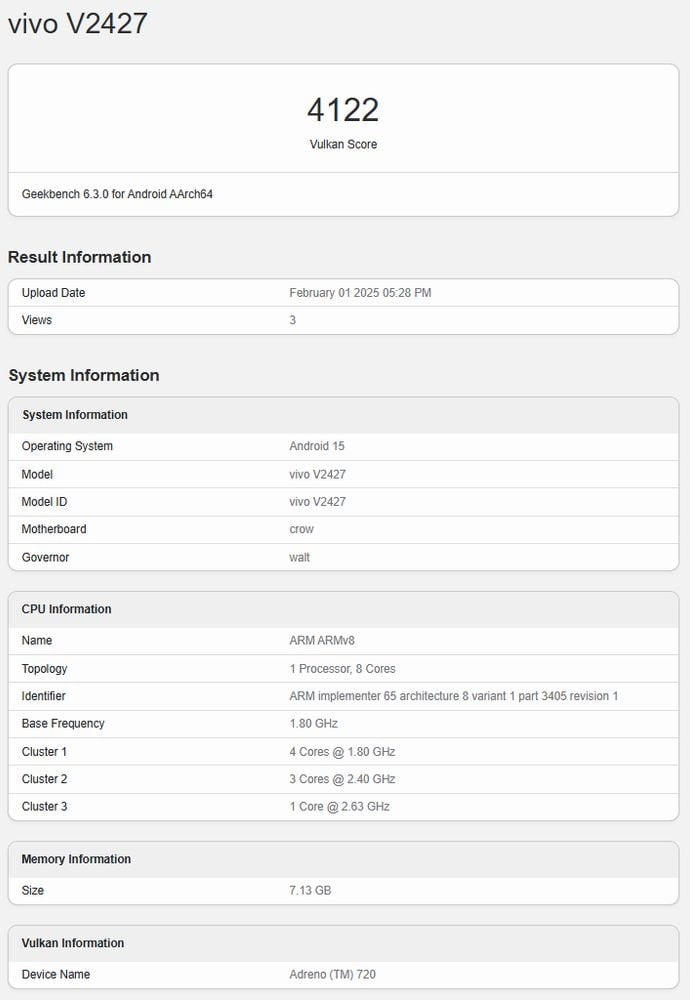Click the Views row label
The image size is (690, 1000).
tap(37, 320)
